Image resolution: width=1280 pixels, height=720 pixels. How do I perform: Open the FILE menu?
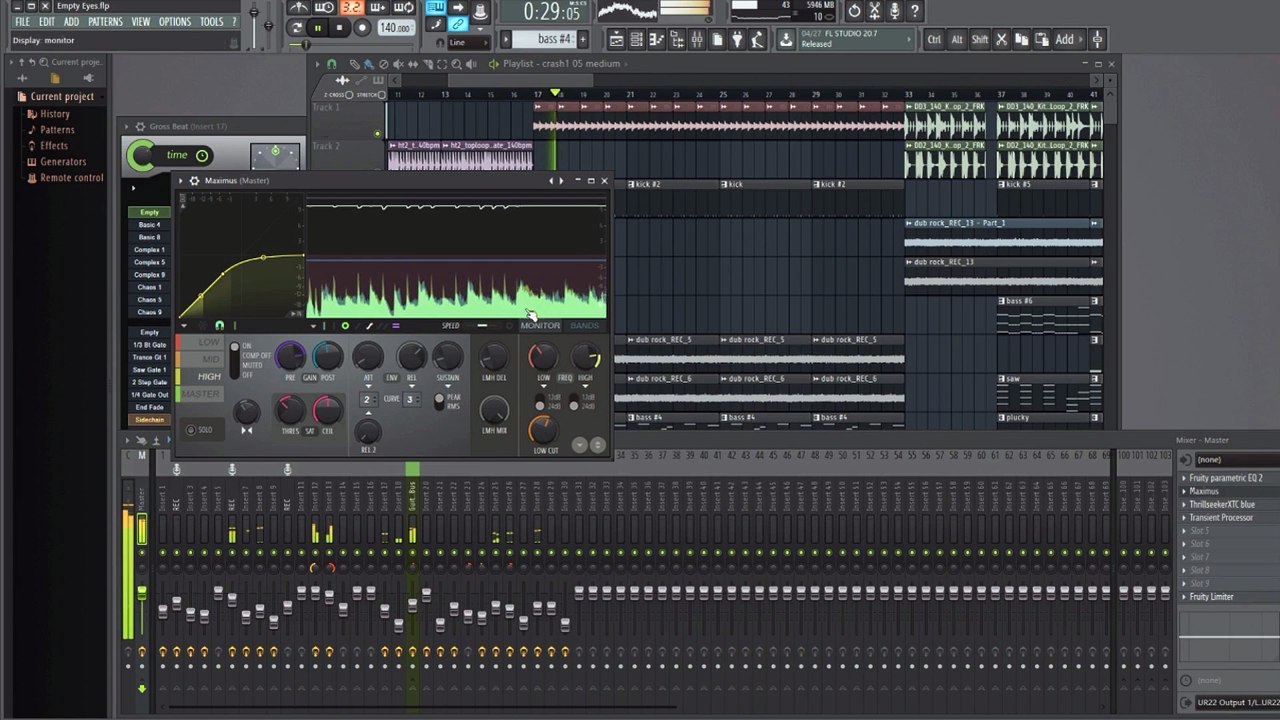22,22
